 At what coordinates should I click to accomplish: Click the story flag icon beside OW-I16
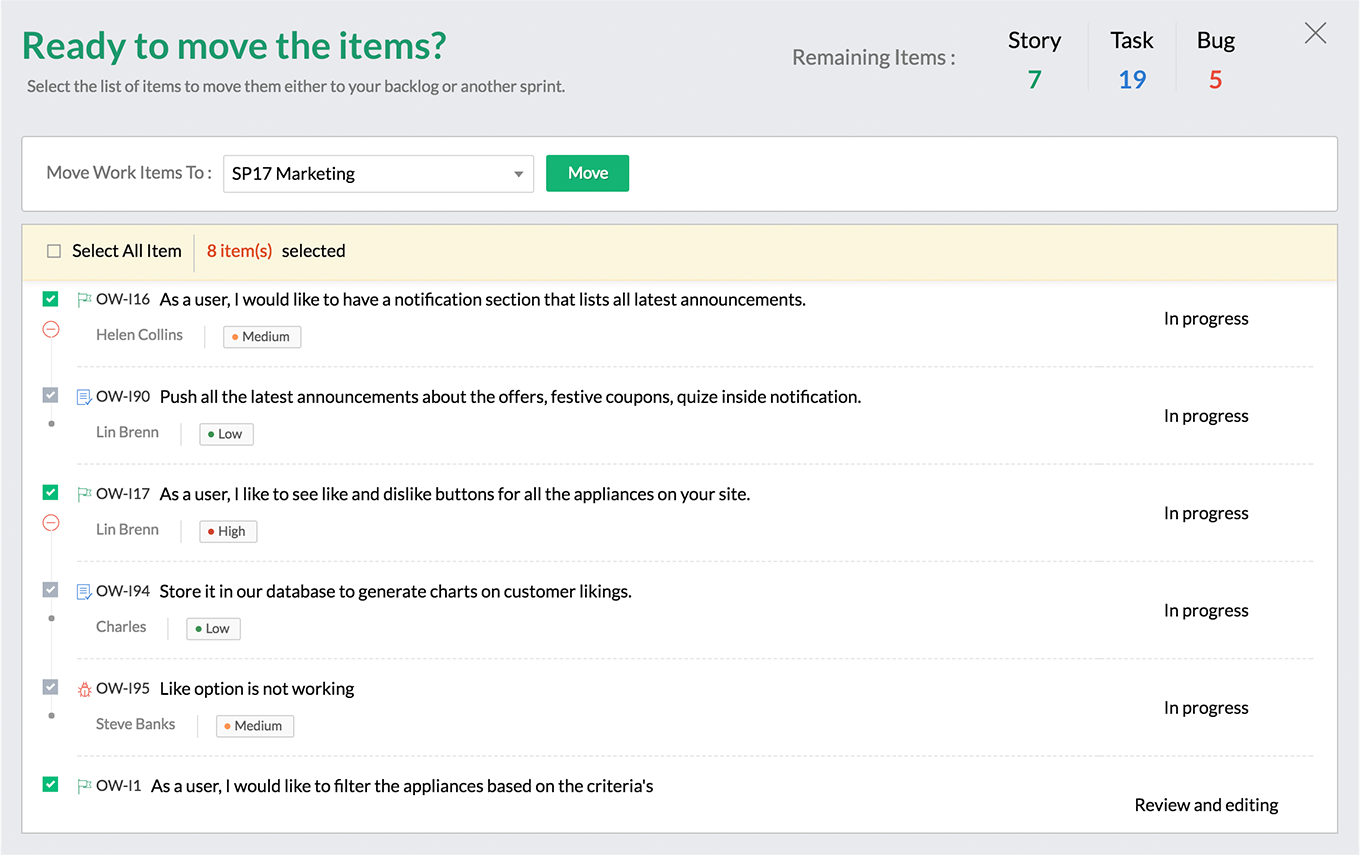tap(84, 299)
